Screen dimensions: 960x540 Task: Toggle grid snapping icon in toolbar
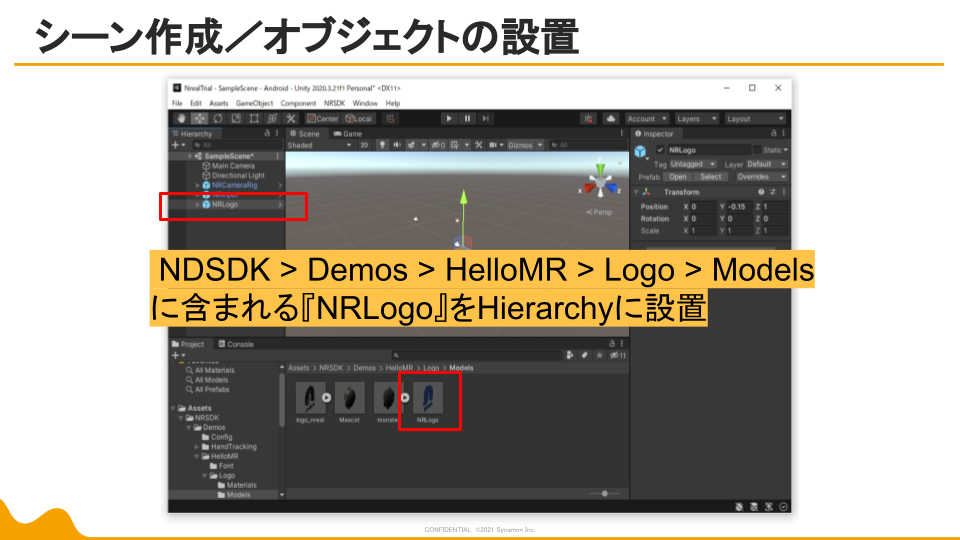[390, 119]
